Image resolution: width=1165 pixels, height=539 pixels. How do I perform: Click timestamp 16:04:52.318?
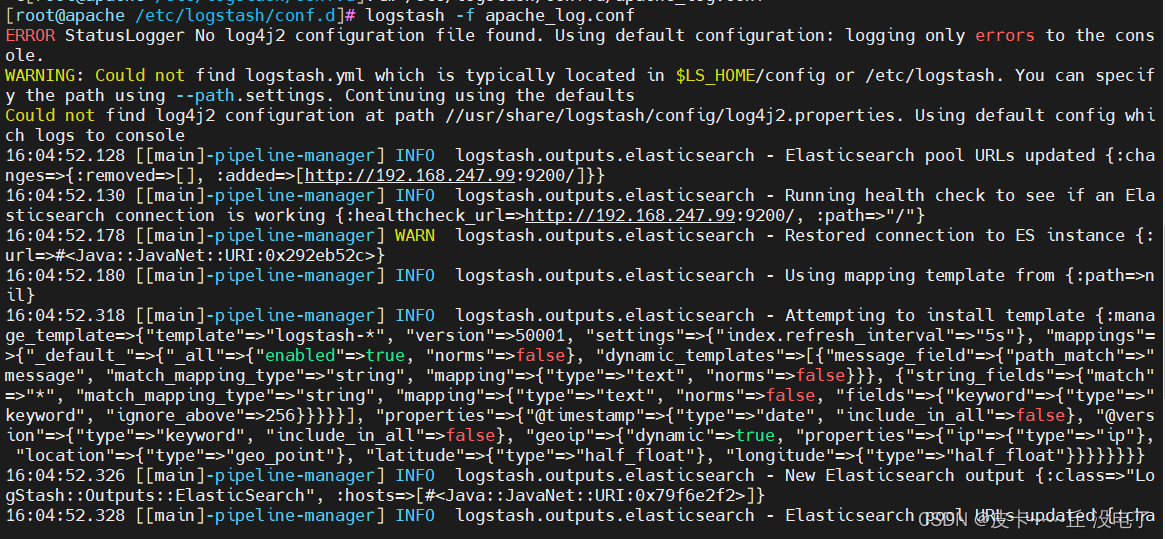click(x=65, y=316)
